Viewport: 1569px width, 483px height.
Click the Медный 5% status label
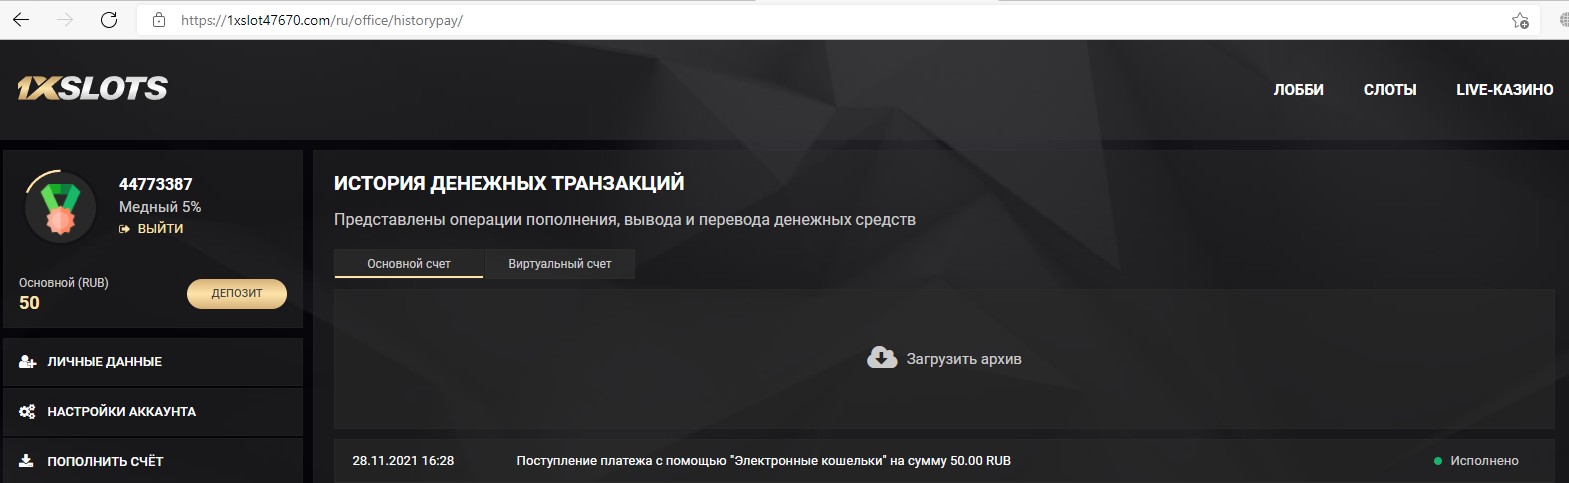(160, 207)
